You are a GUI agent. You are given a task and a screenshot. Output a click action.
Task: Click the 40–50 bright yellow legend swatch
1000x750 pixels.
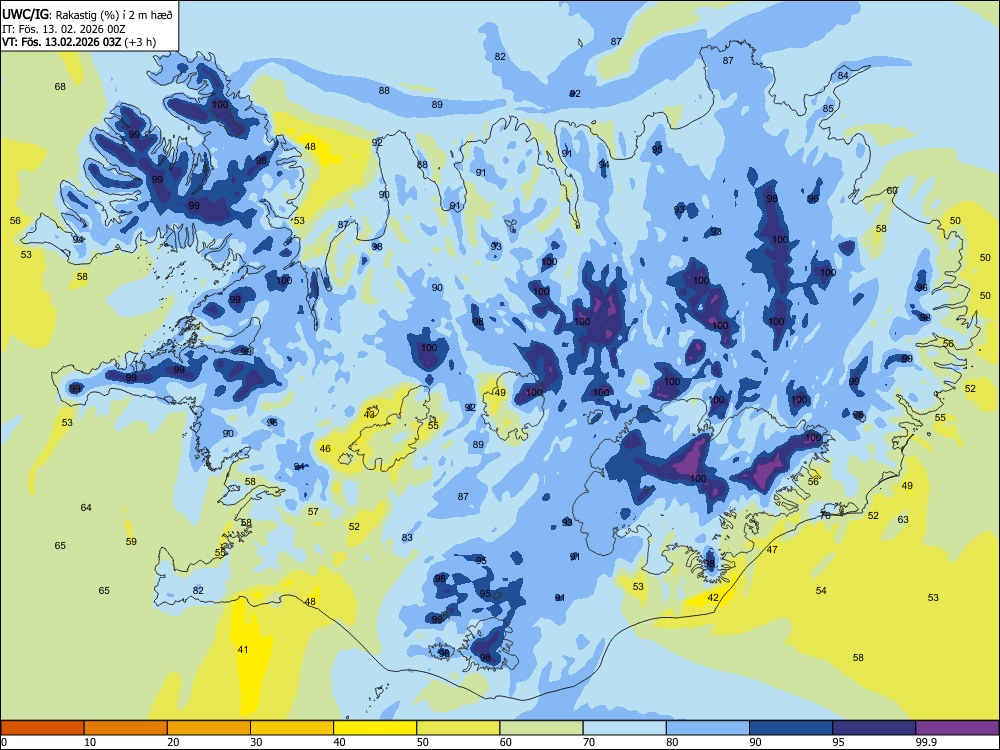tap(375, 728)
